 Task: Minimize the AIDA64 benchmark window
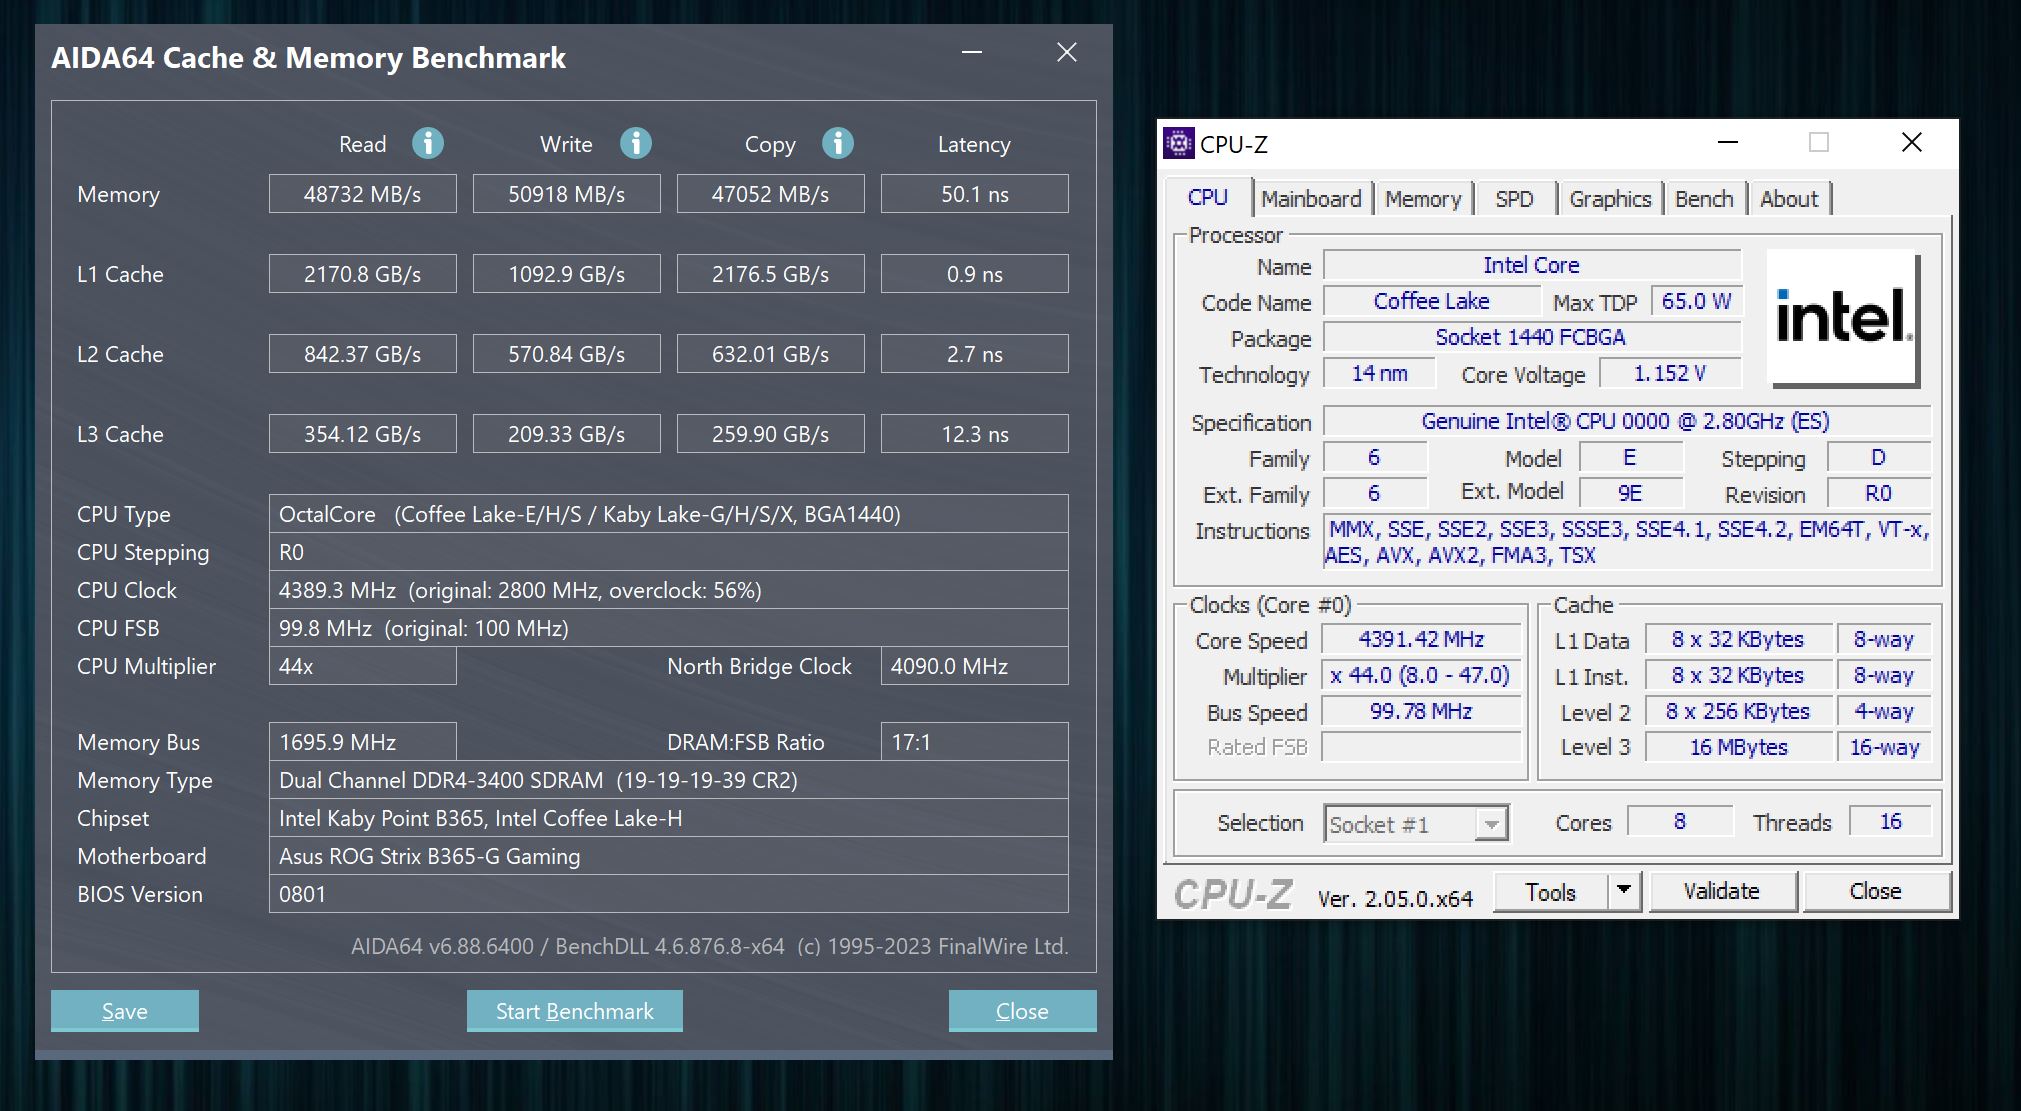tap(972, 52)
